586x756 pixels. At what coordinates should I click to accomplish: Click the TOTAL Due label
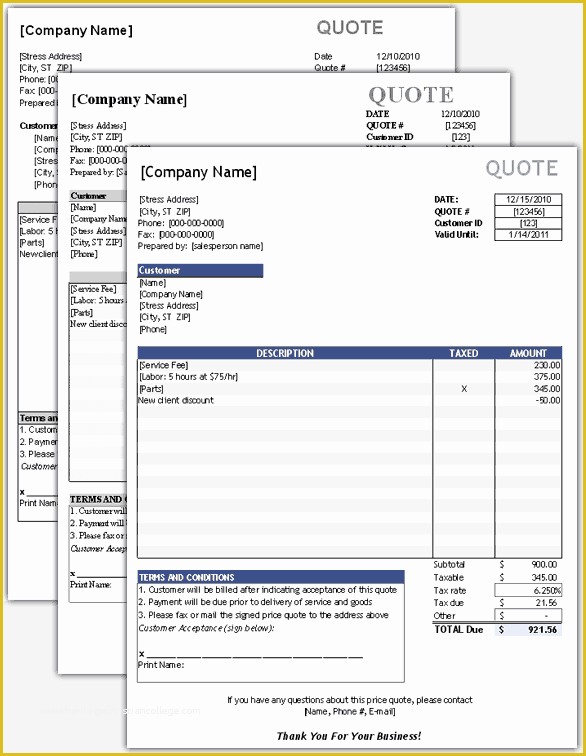(459, 630)
